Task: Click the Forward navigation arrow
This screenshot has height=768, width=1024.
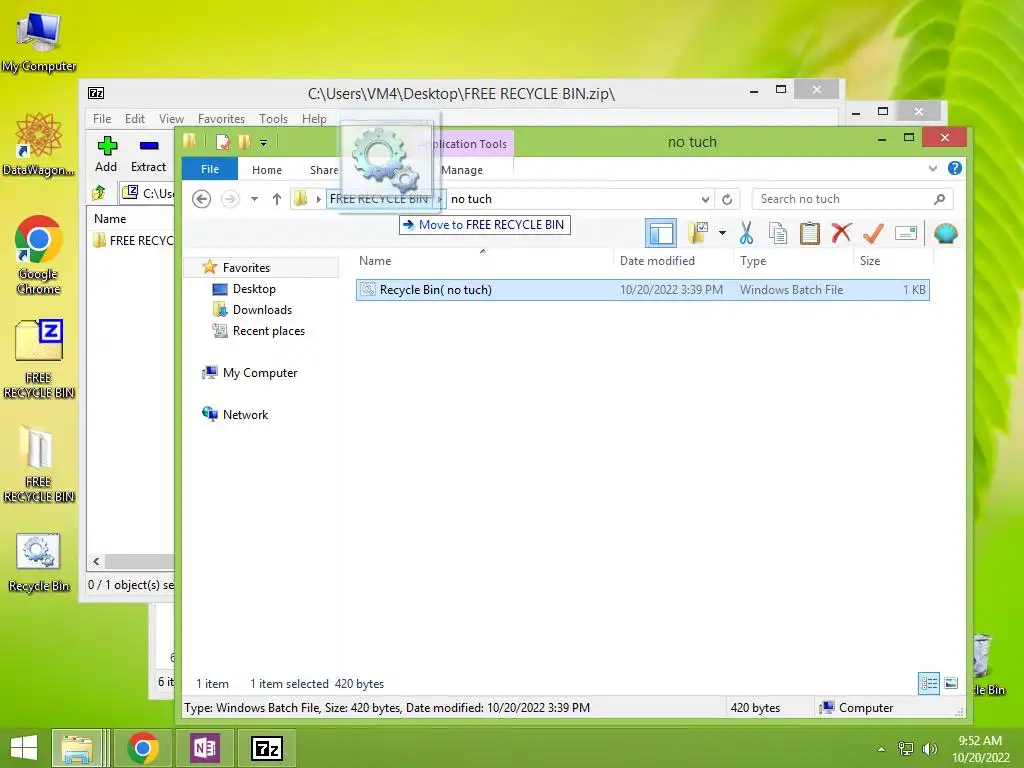Action: [x=230, y=199]
